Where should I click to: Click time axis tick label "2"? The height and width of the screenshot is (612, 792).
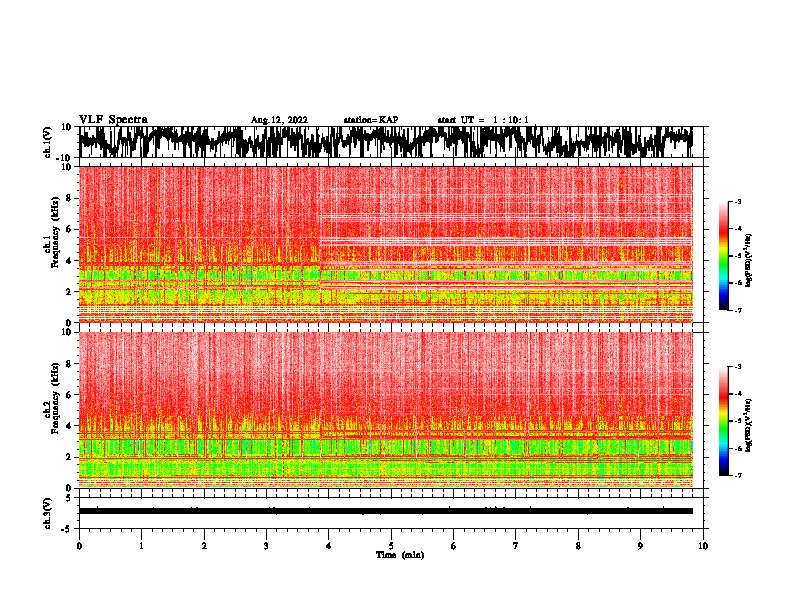pyautogui.click(x=204, y=546)
